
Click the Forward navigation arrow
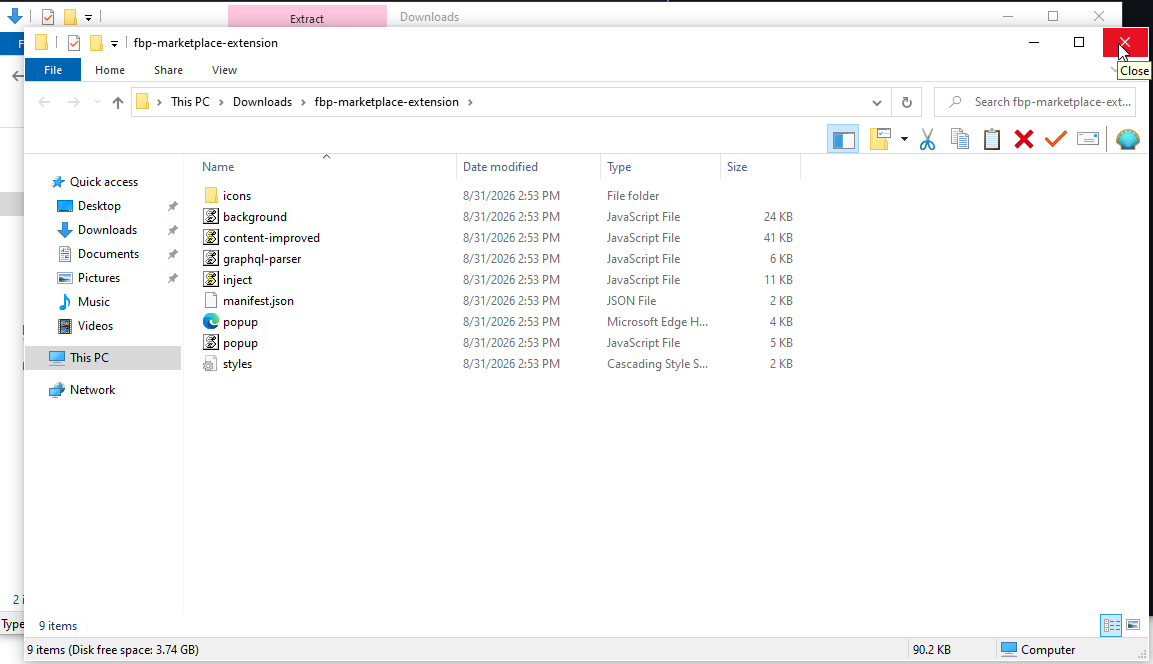tap(74, 102)
